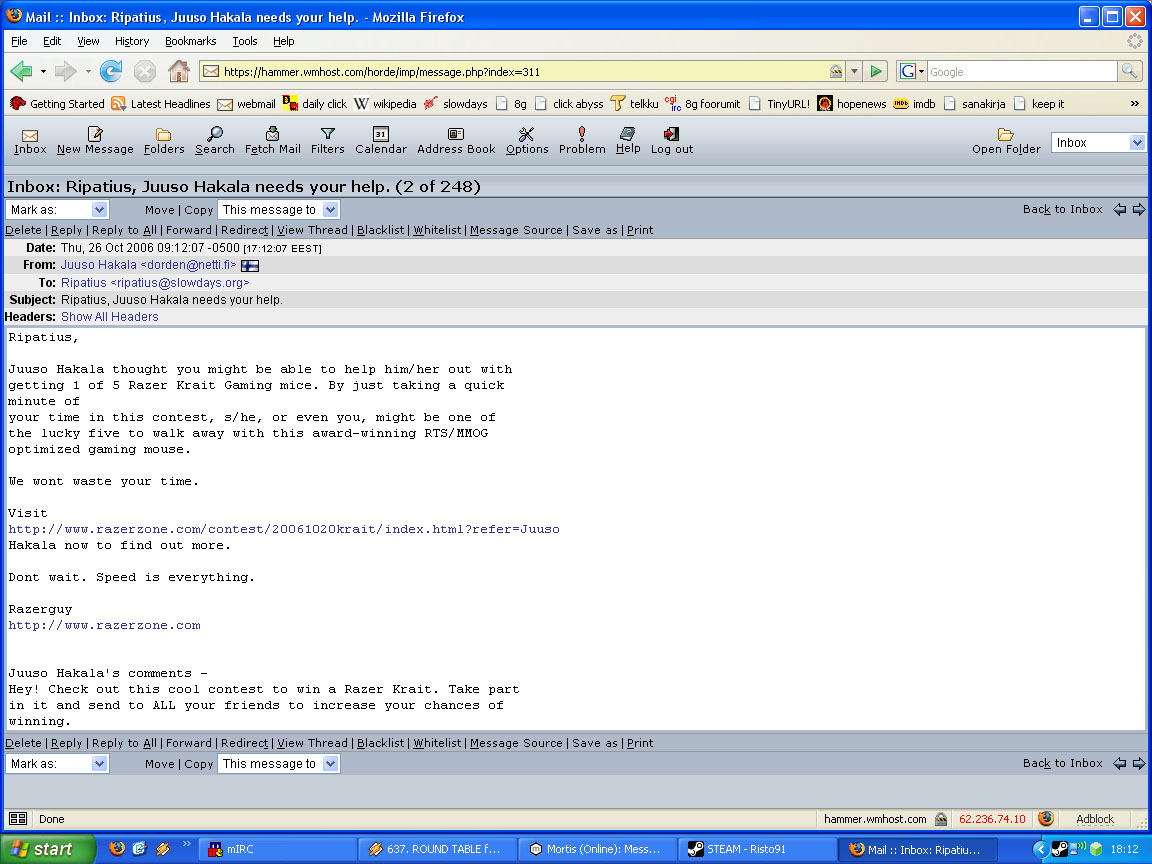Show more bookmarks chevron
The height and width of the screenshot is (864, 1152).
[x=1134, y=104]
